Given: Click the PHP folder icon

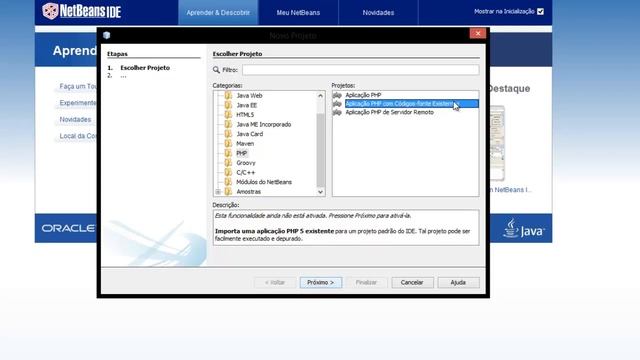Looking at the screenshot, I should tap(228, 153).
